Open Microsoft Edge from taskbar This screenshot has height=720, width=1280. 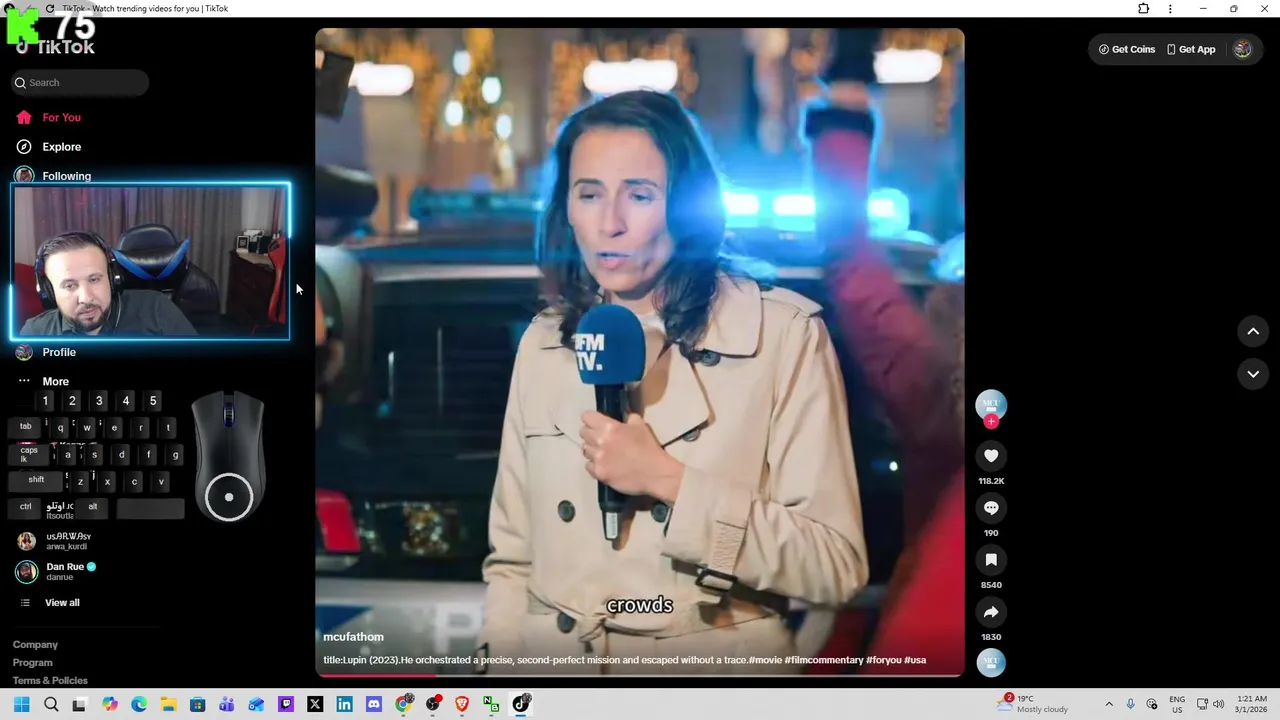(x=139, y=704)
